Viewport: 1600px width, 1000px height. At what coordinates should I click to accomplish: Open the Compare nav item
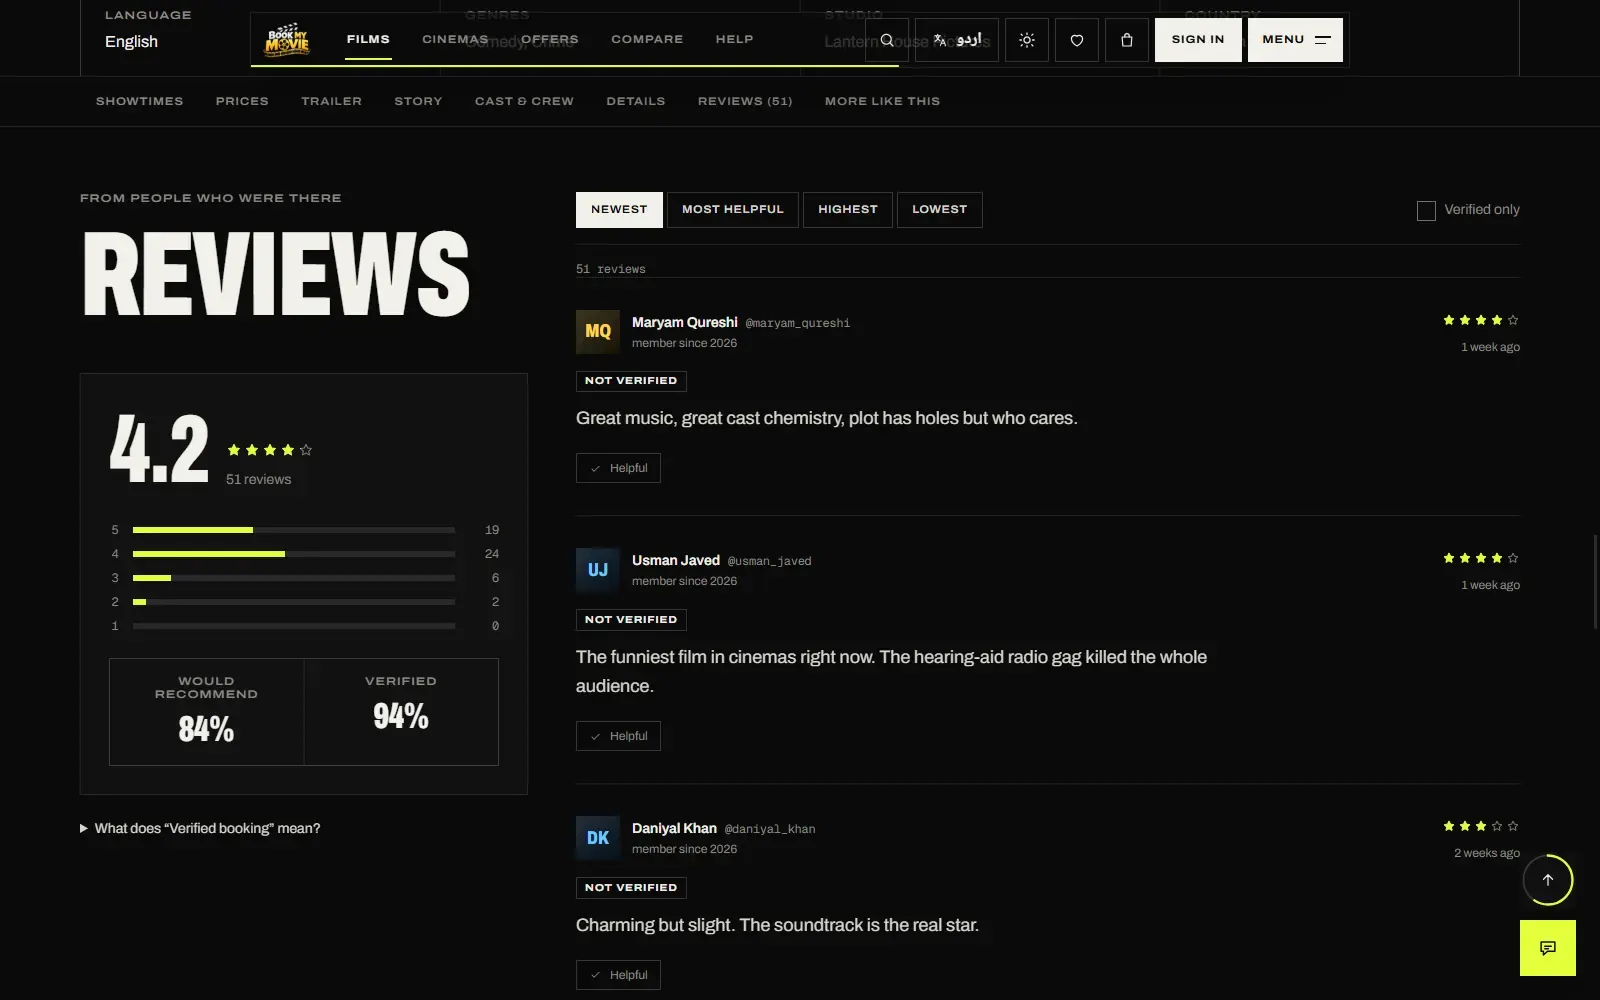(x=647, y=39)
